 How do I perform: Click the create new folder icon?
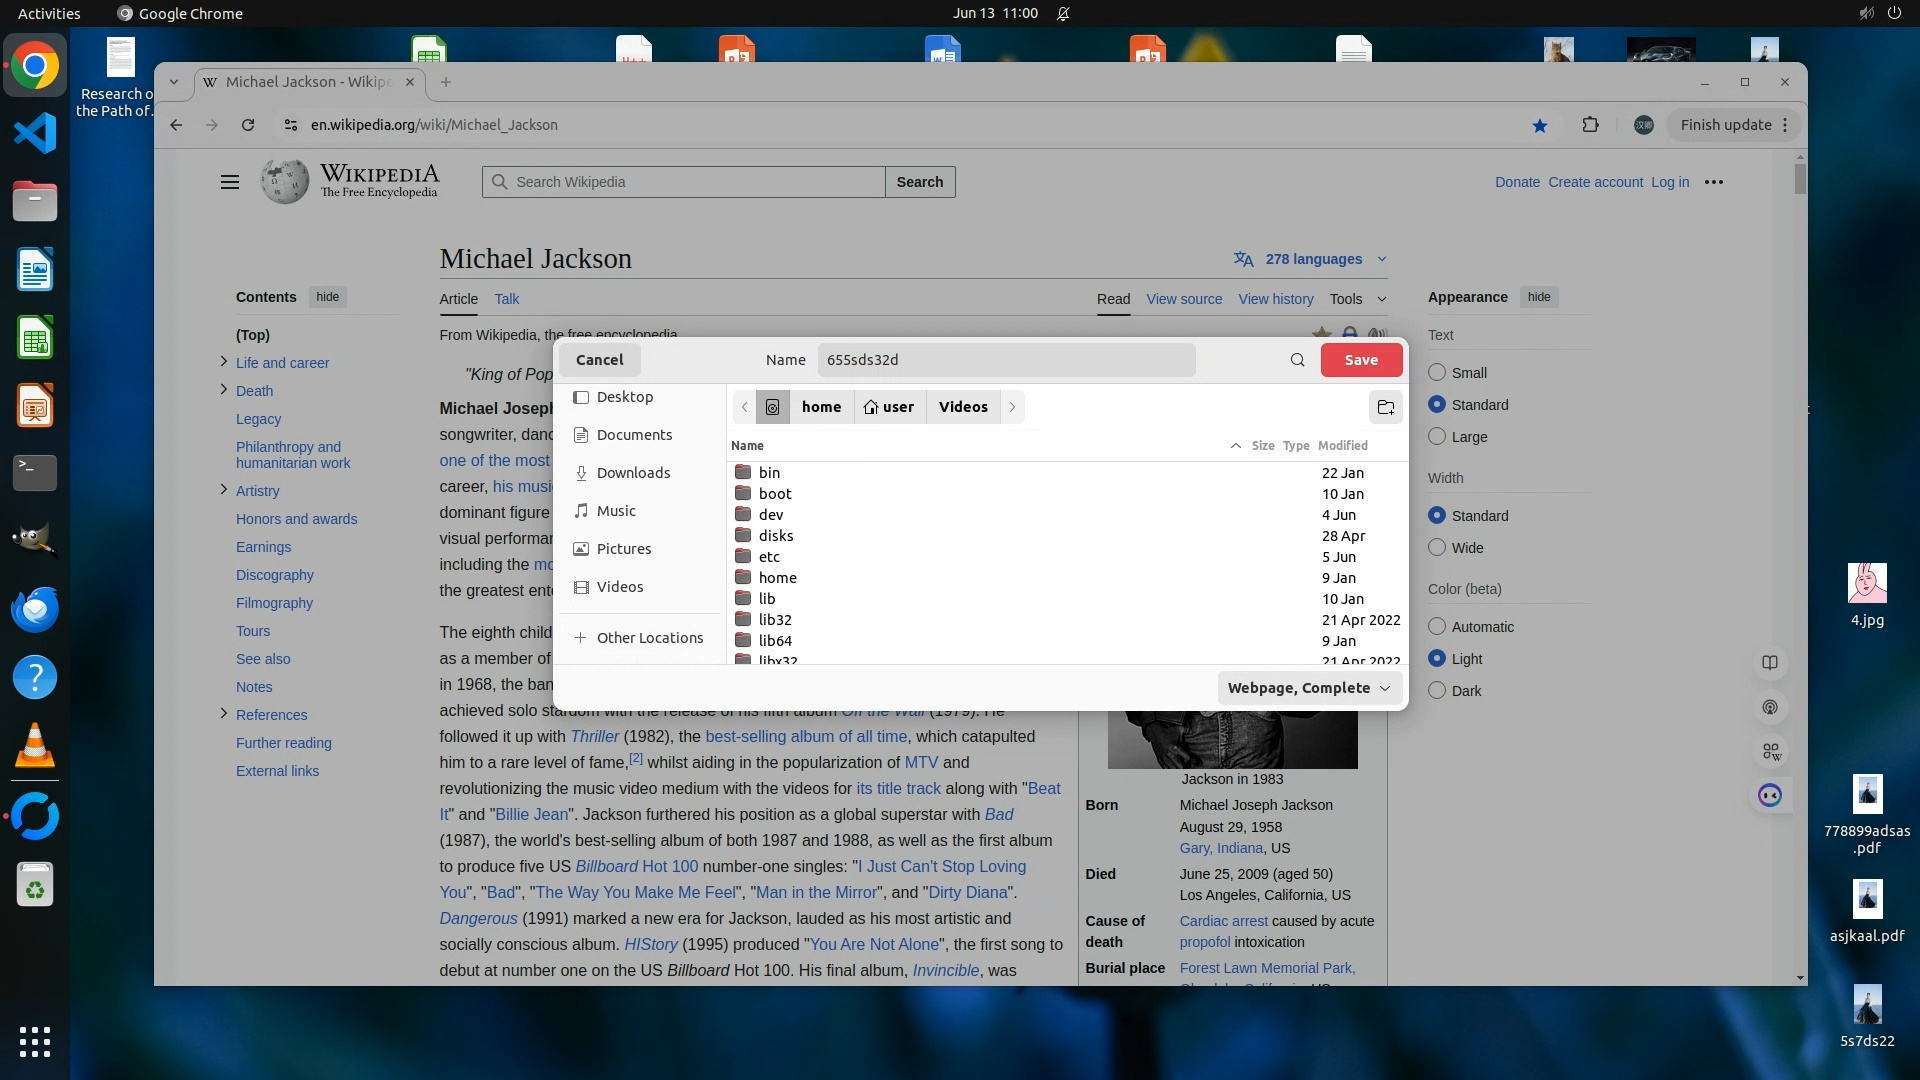click(x=1385, y=407)
